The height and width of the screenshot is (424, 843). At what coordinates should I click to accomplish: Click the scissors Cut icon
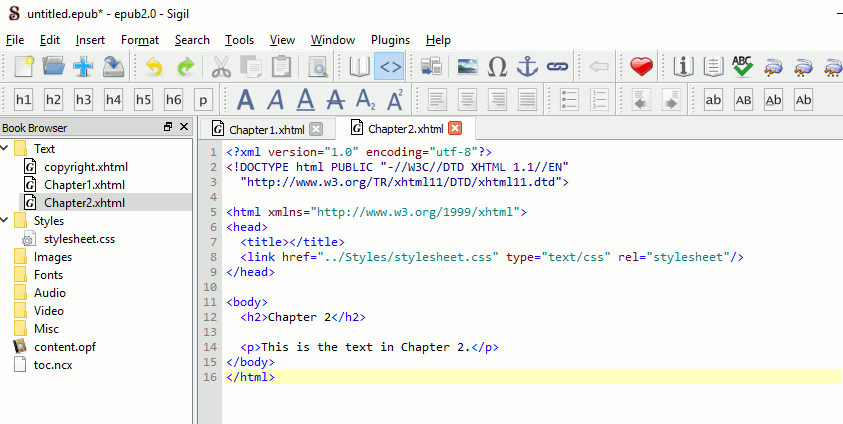[x=221, y=67]
